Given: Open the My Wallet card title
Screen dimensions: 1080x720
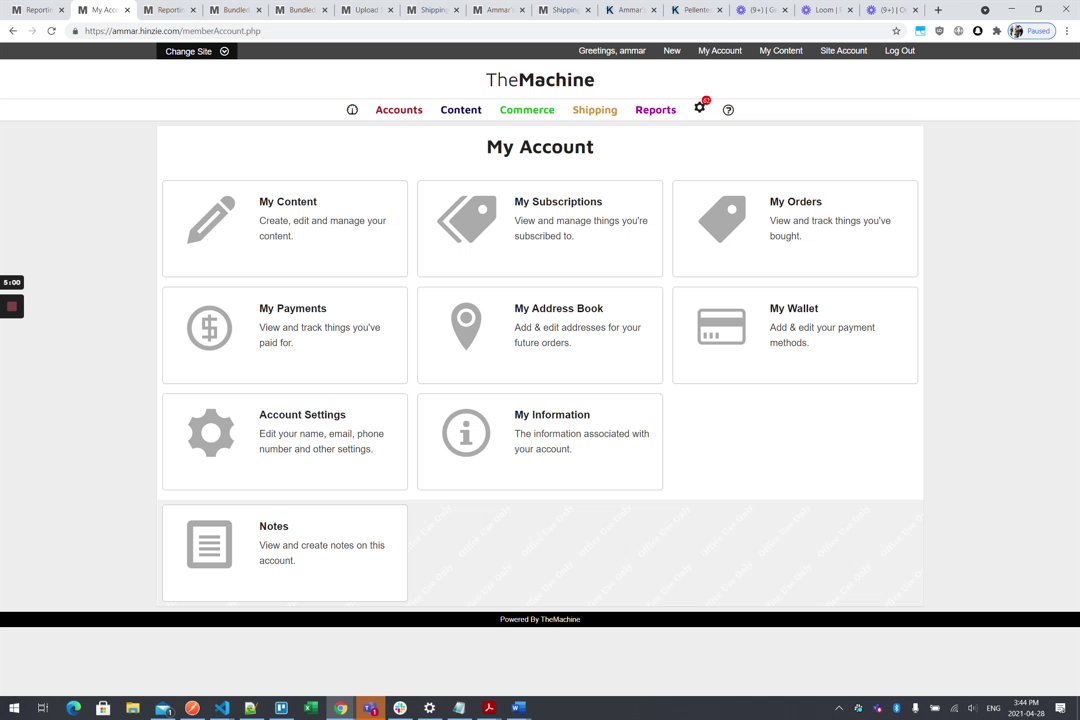Looking at the screenshot, I should (x=793, y=309).
